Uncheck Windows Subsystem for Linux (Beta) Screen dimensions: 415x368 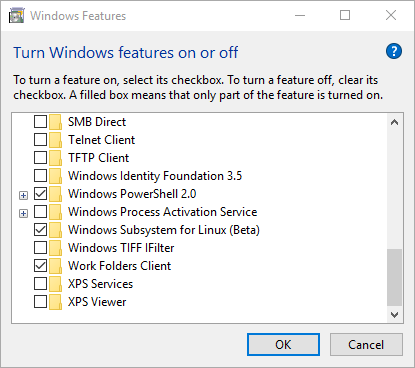click(x=40, y=230)
